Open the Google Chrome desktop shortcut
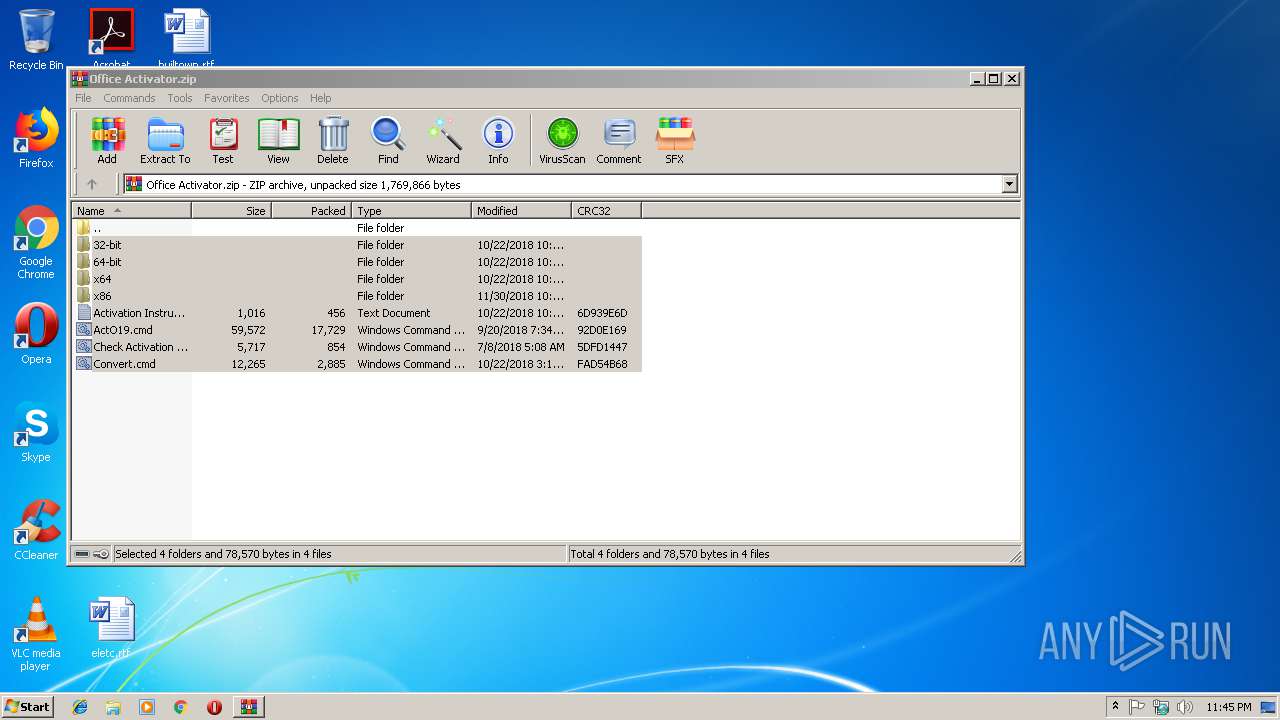Image resolution: width=1280 pixels, height=720 pixels. (x=36, y=243)
